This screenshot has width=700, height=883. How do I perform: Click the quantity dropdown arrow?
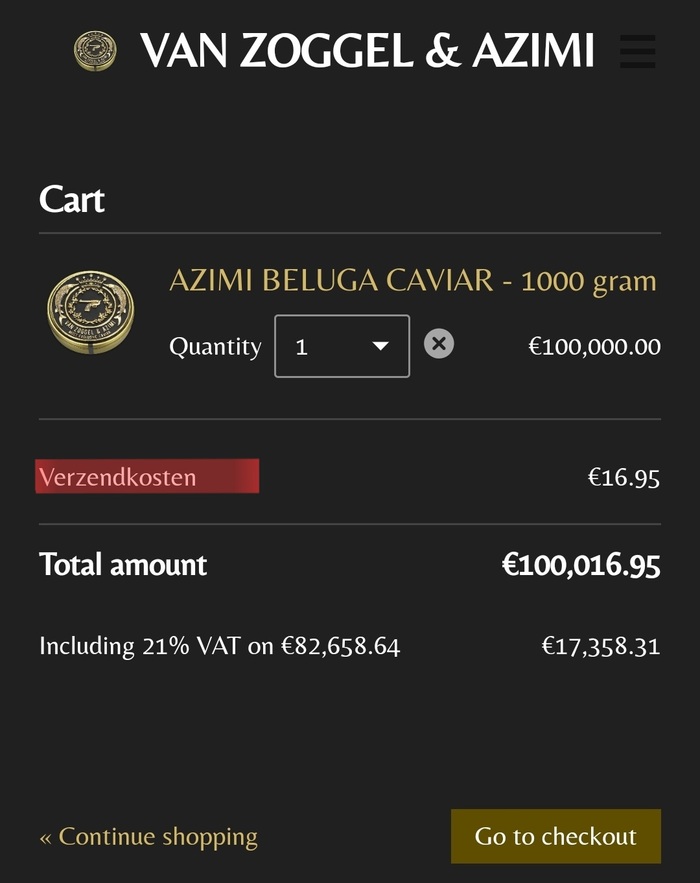point(380,347)
